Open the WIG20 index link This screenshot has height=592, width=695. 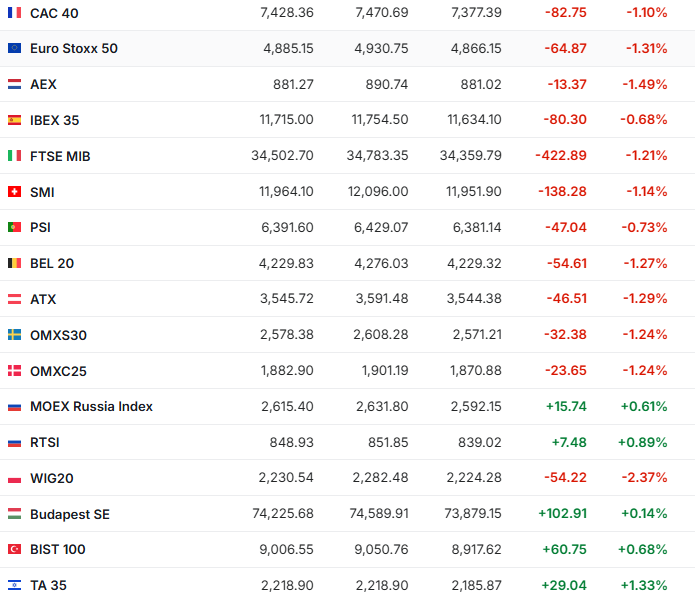click(52, 478)
